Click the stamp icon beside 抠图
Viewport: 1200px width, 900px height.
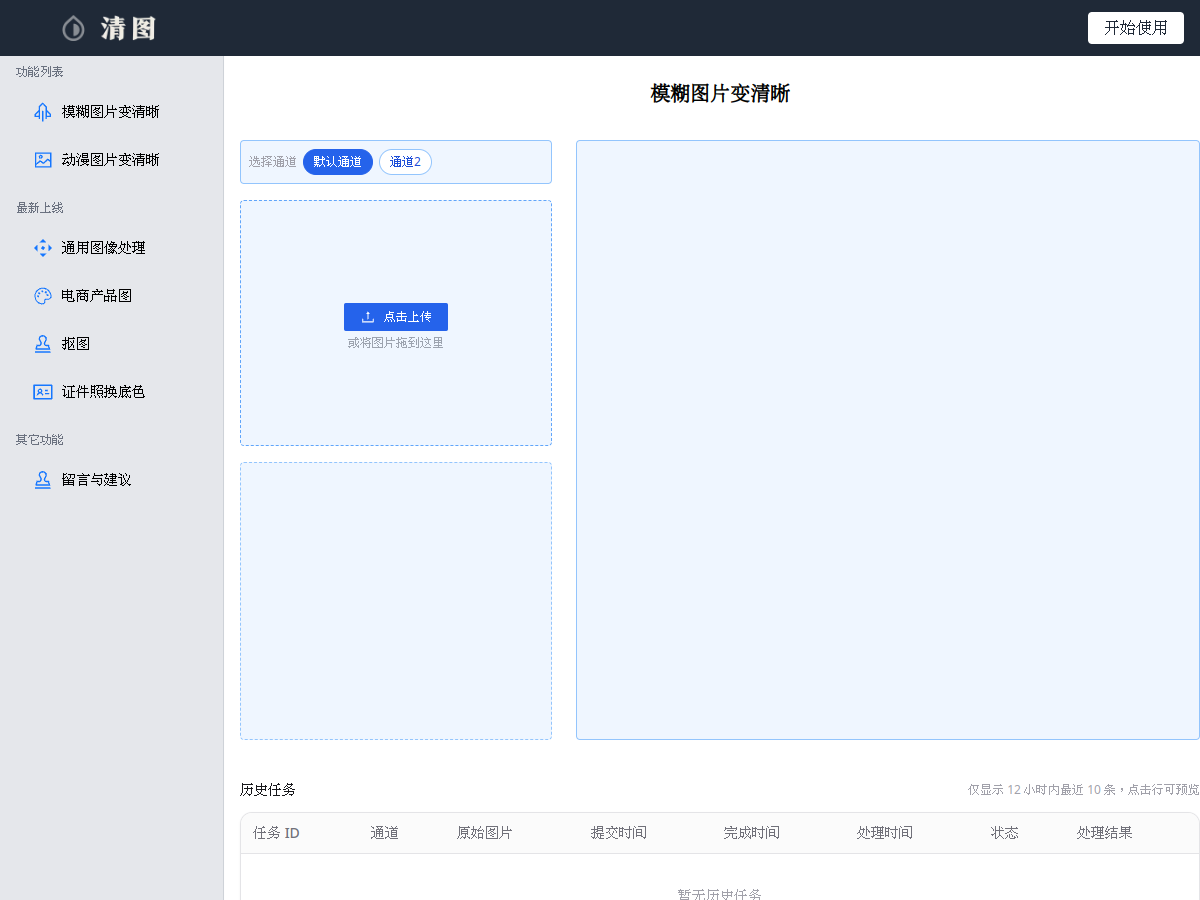click(43, 344)
